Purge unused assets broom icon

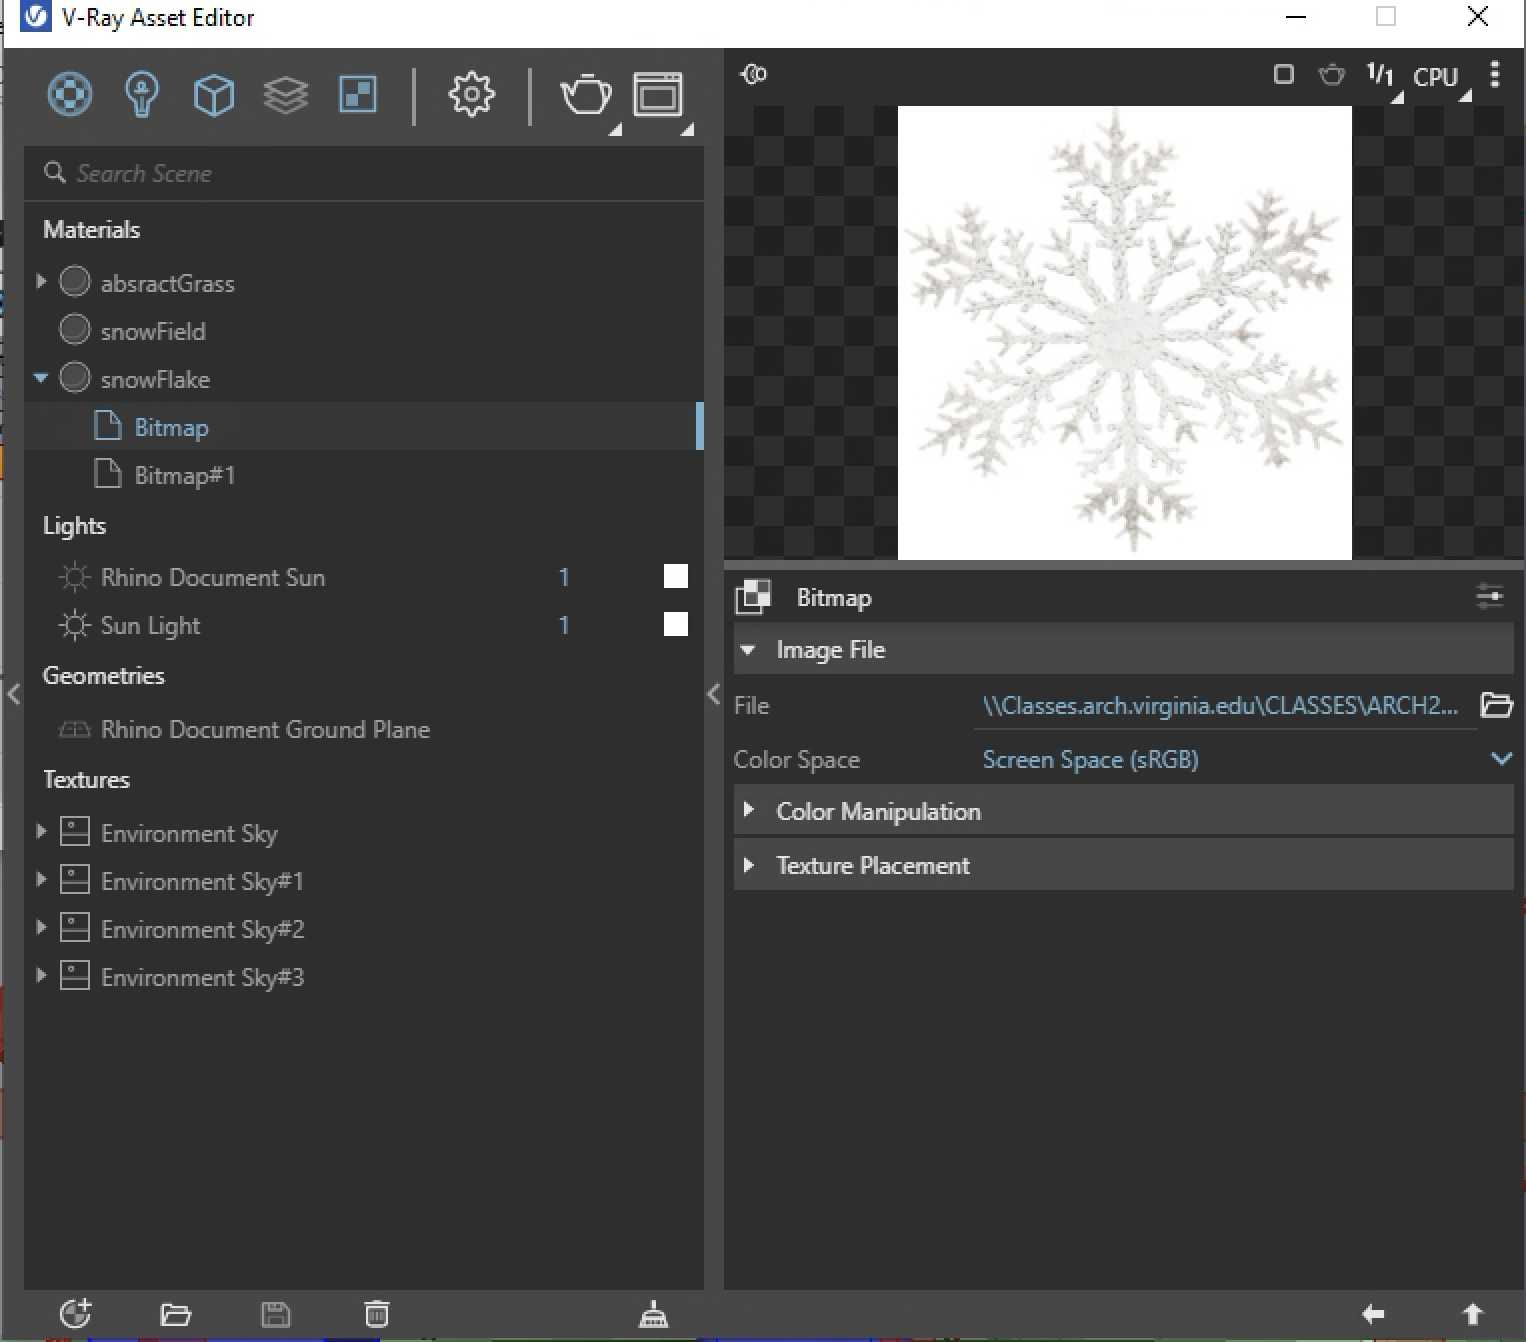(653, 1314)
